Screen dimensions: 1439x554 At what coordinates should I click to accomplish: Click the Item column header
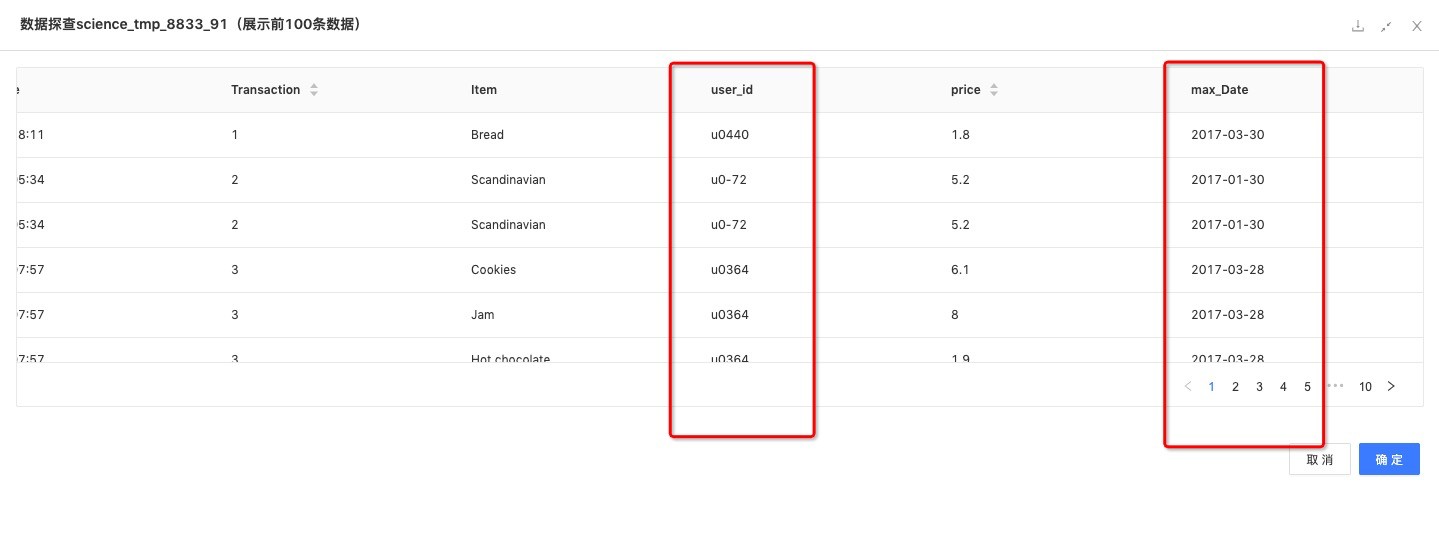pos(484,90)
